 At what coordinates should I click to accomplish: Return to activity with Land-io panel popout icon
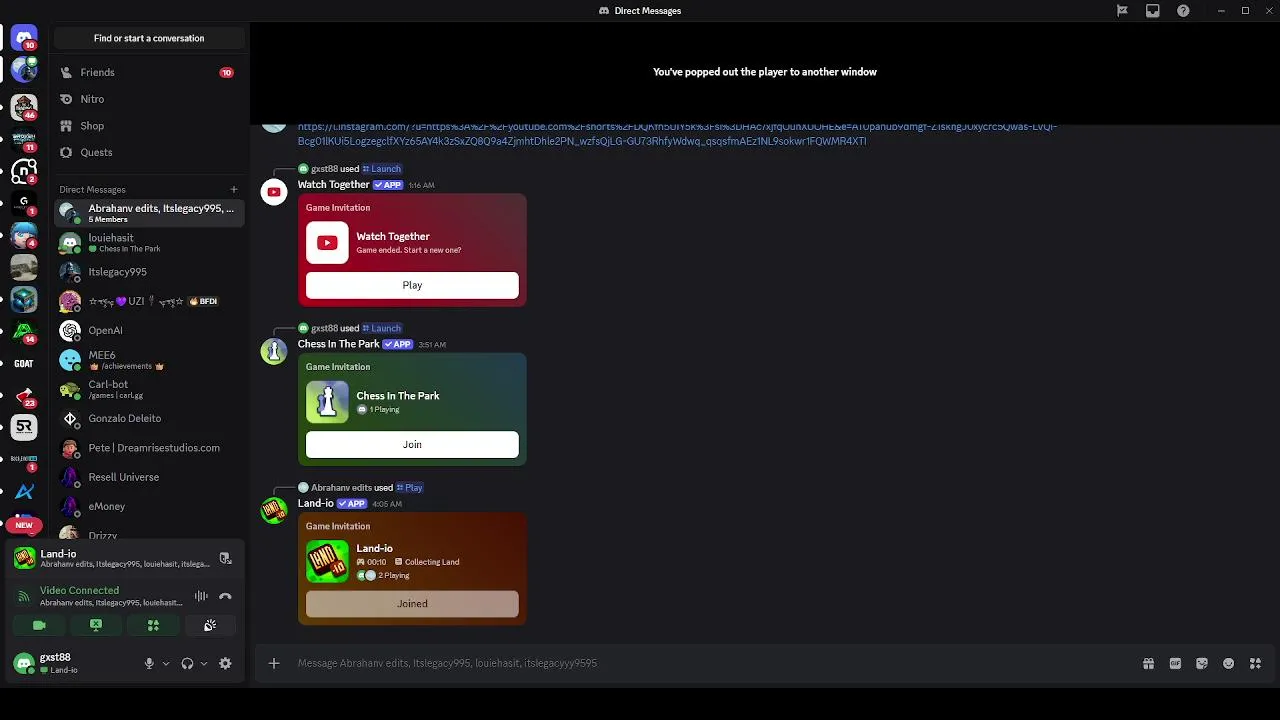[225, 559]
